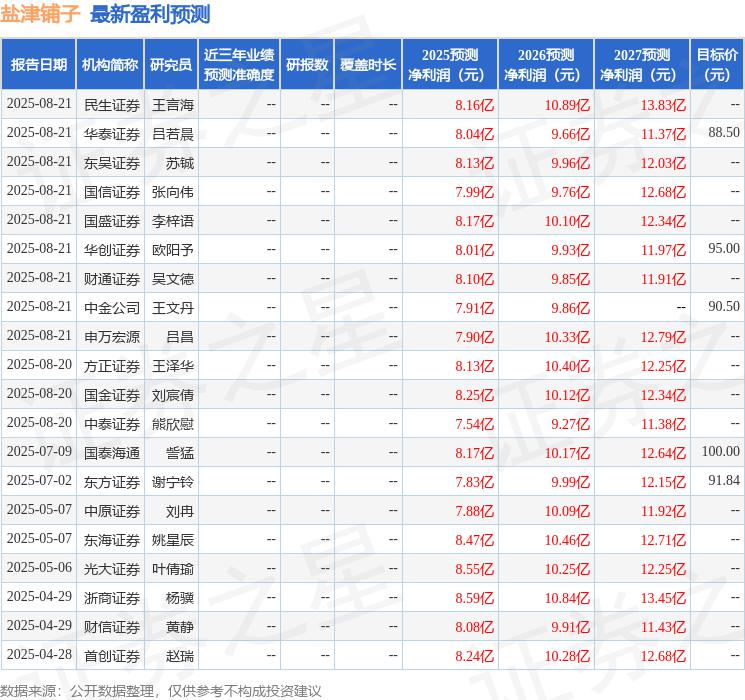745x700 pixels.
Task: Click the 数据来源 footer disclaimer text
Action: point(161,690)
